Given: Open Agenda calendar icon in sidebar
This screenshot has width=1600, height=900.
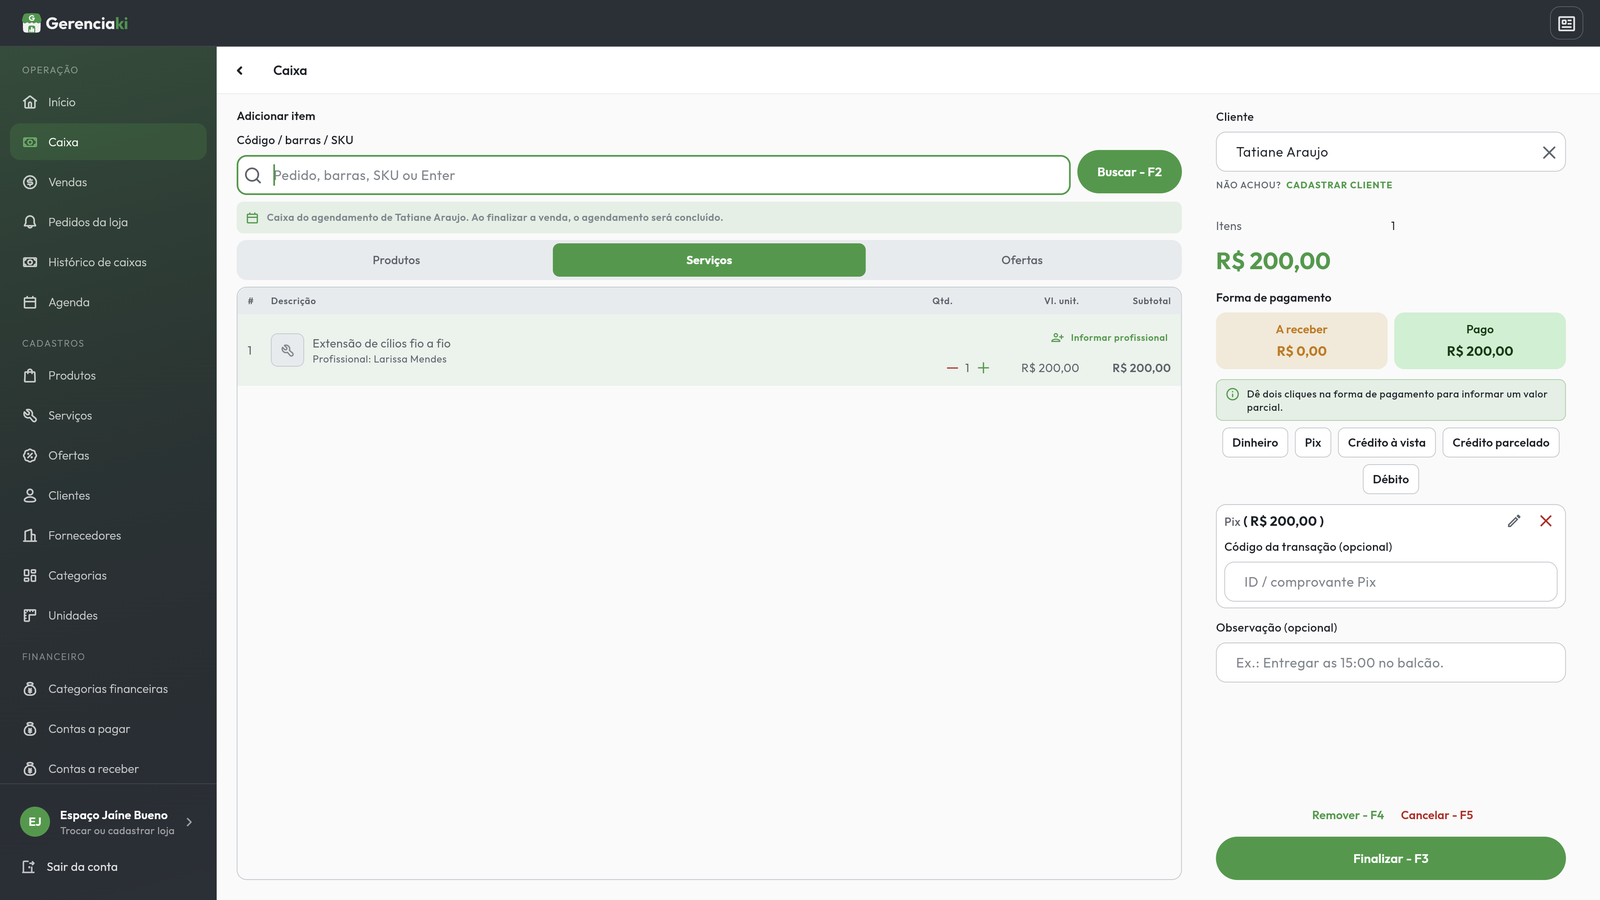Looking at the screenshot, I should pyautogui.click(x=30, y=302).
